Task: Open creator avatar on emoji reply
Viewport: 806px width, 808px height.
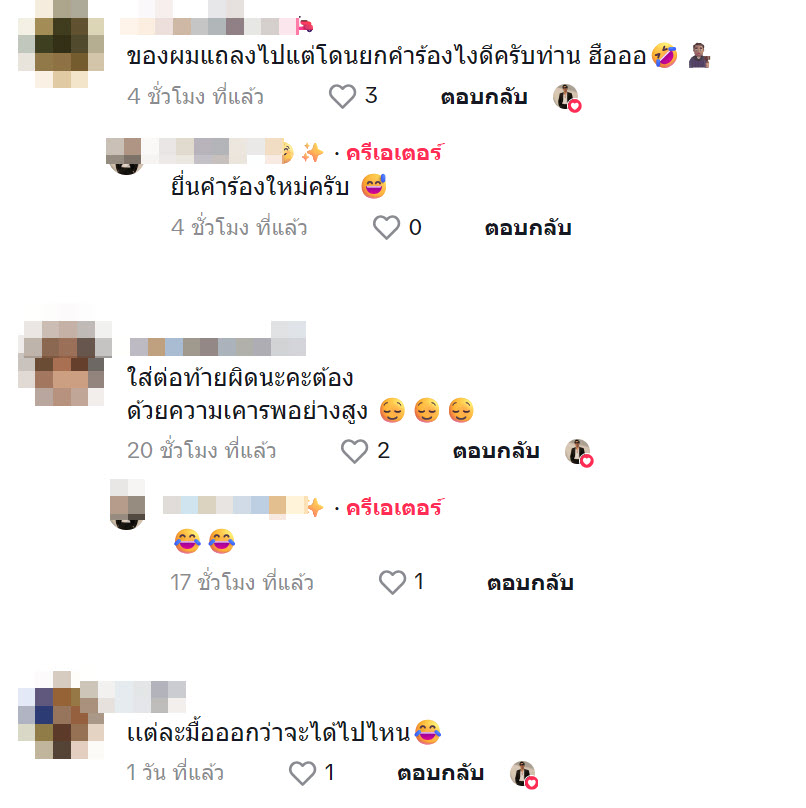Action: coord(127,505)
